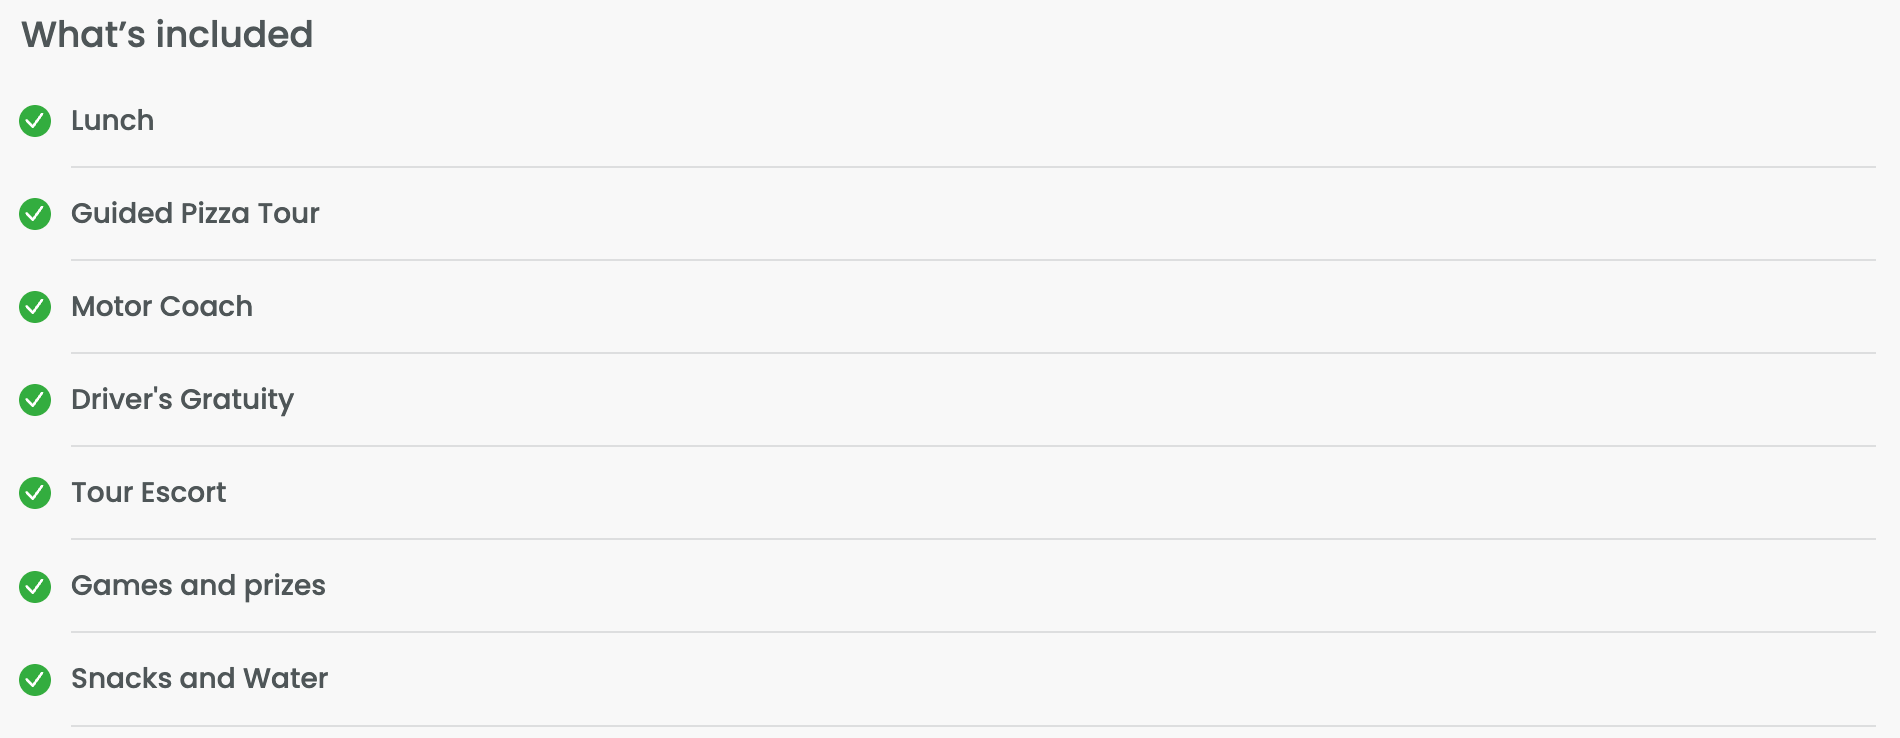
Task: Click the Motor Coach text
Action: (162, 307)
